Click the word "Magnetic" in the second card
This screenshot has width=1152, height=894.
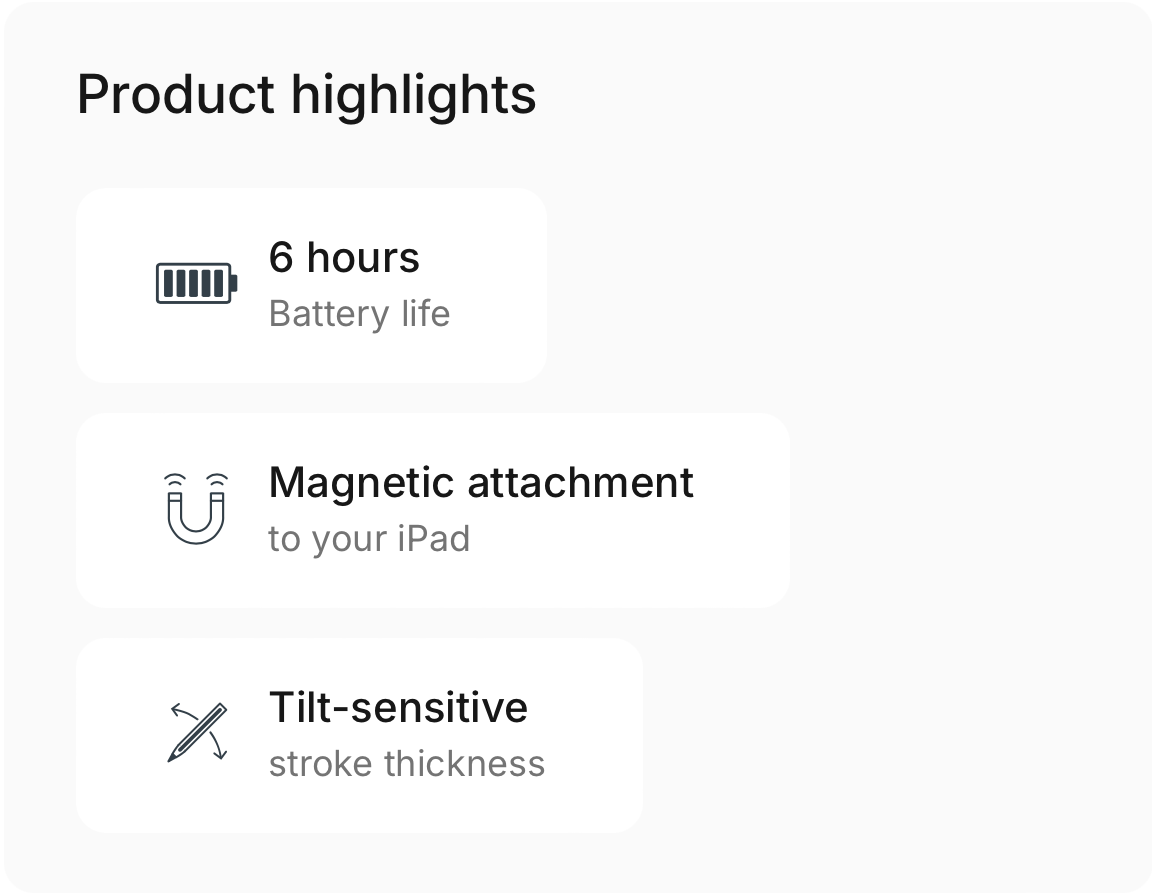pyautogui.click(x=362, y=483)
